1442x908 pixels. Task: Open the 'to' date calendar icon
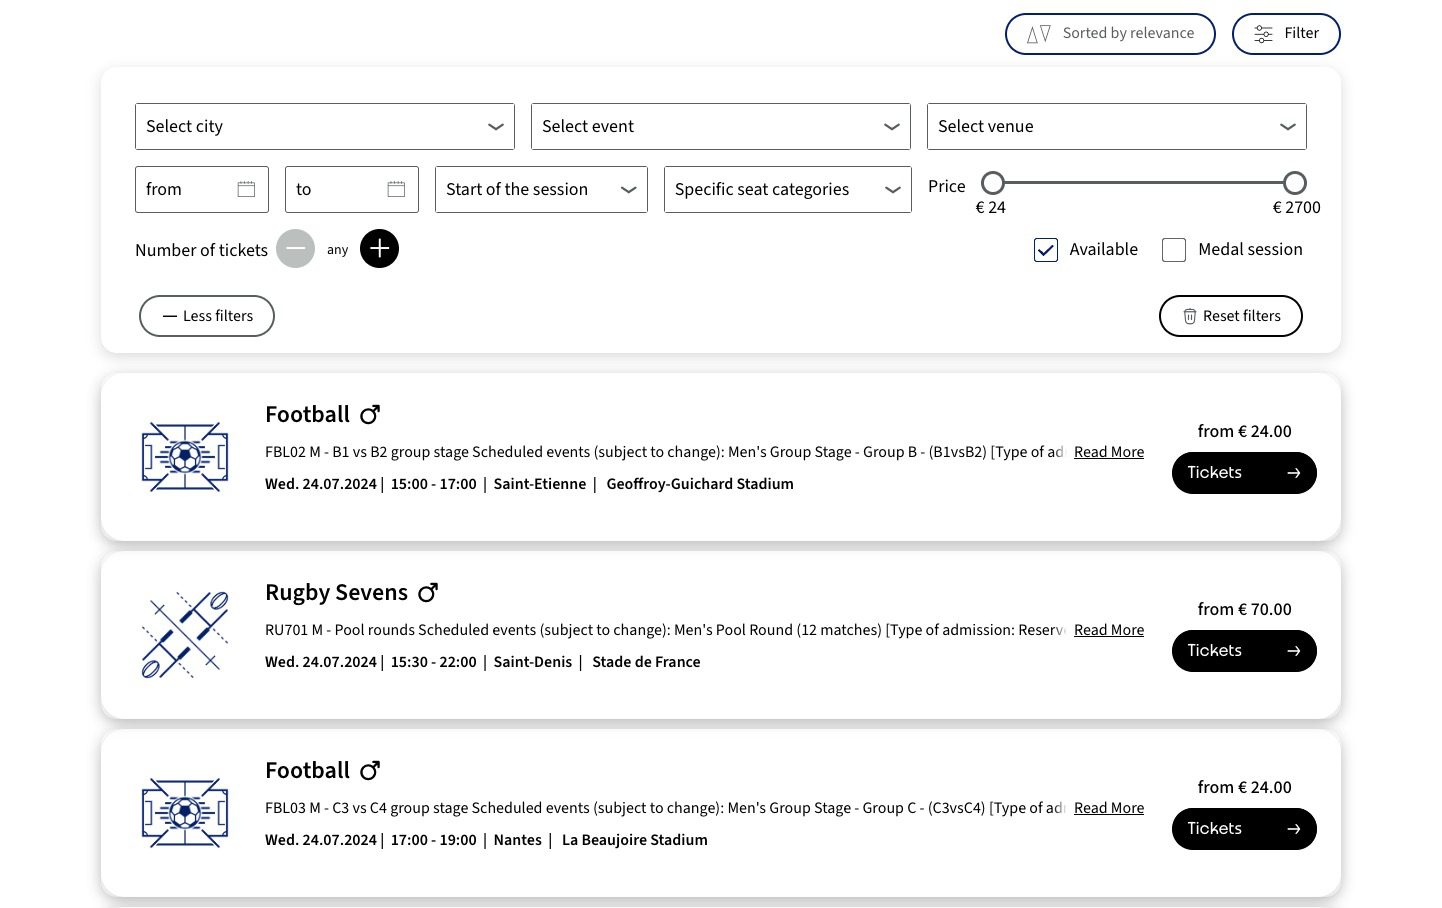[x=396, y=189]
